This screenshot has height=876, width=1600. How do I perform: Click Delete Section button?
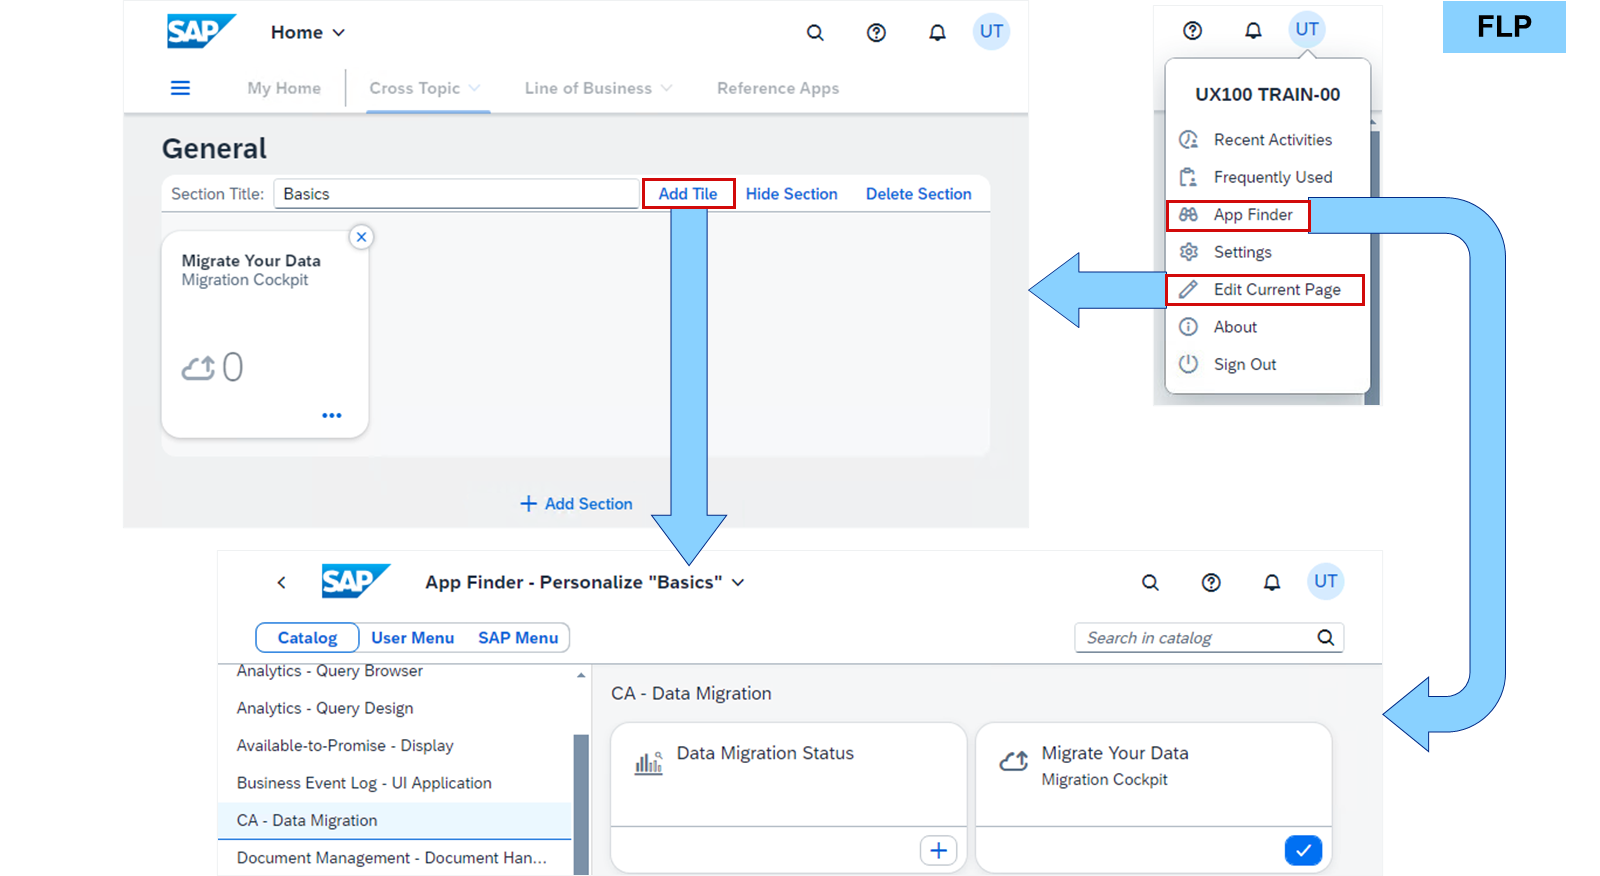click(918, 194)
